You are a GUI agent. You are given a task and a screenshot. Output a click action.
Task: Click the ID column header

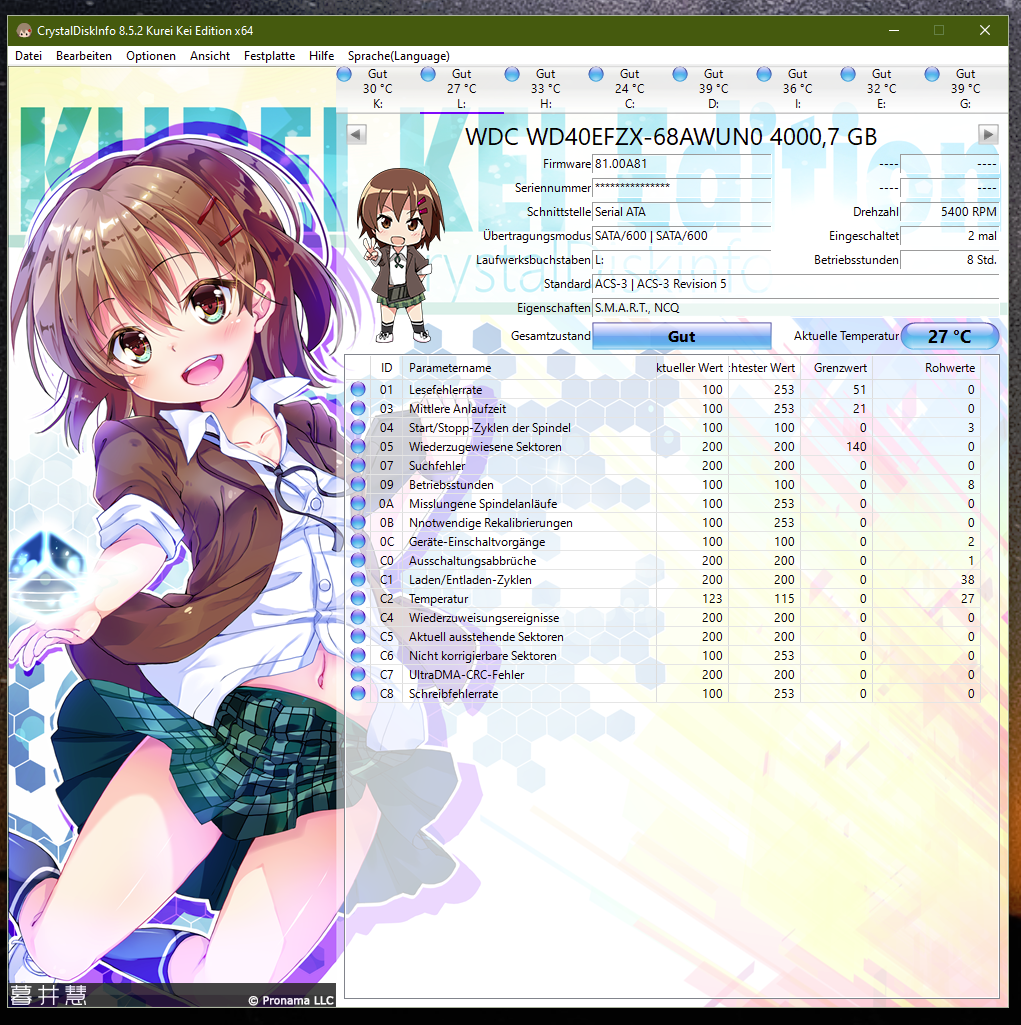tap(386, 368)
